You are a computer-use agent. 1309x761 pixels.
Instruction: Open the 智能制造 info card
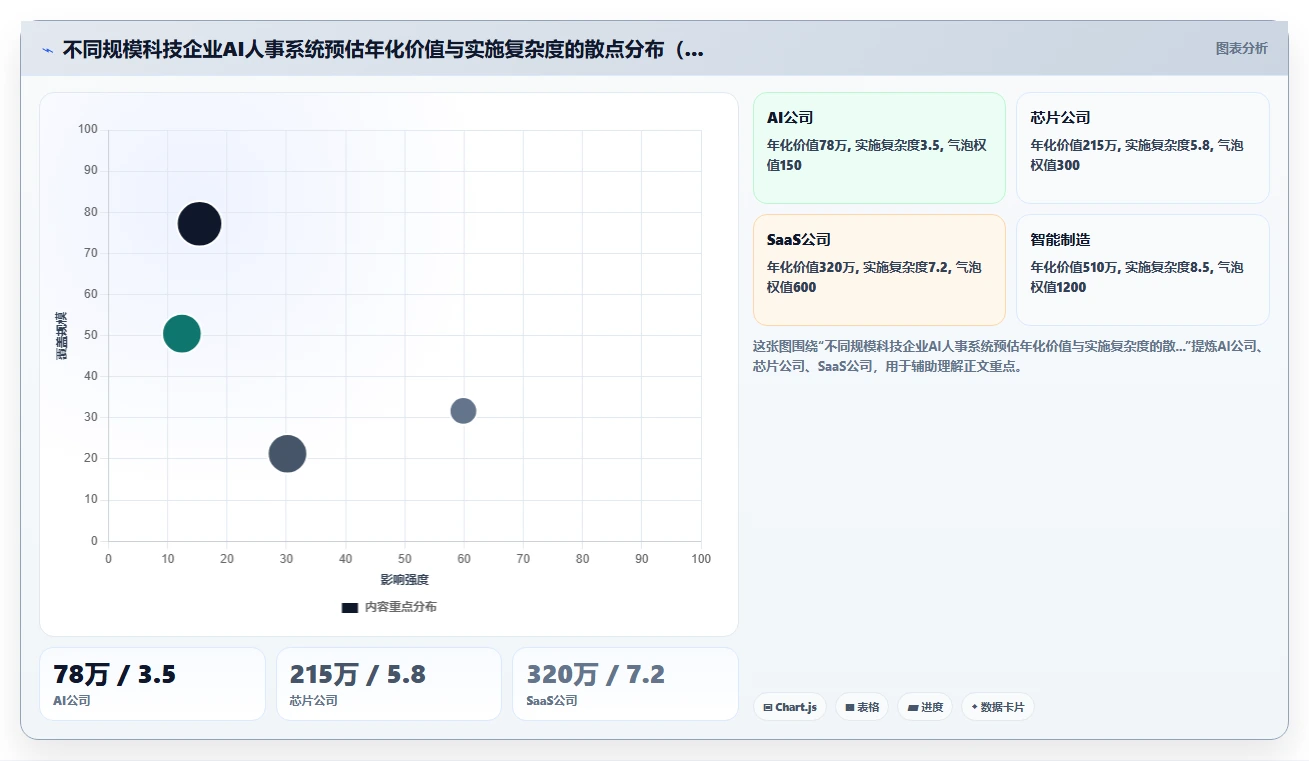coord(1143,270)
